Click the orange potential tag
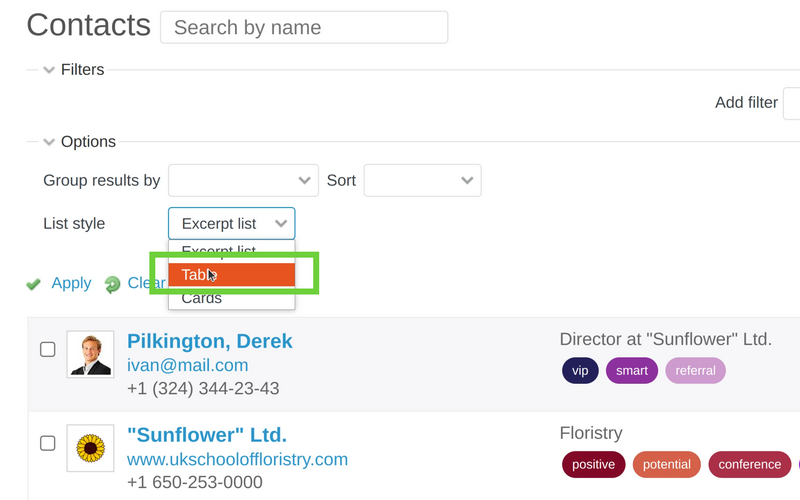 click(x=666, y=464)
